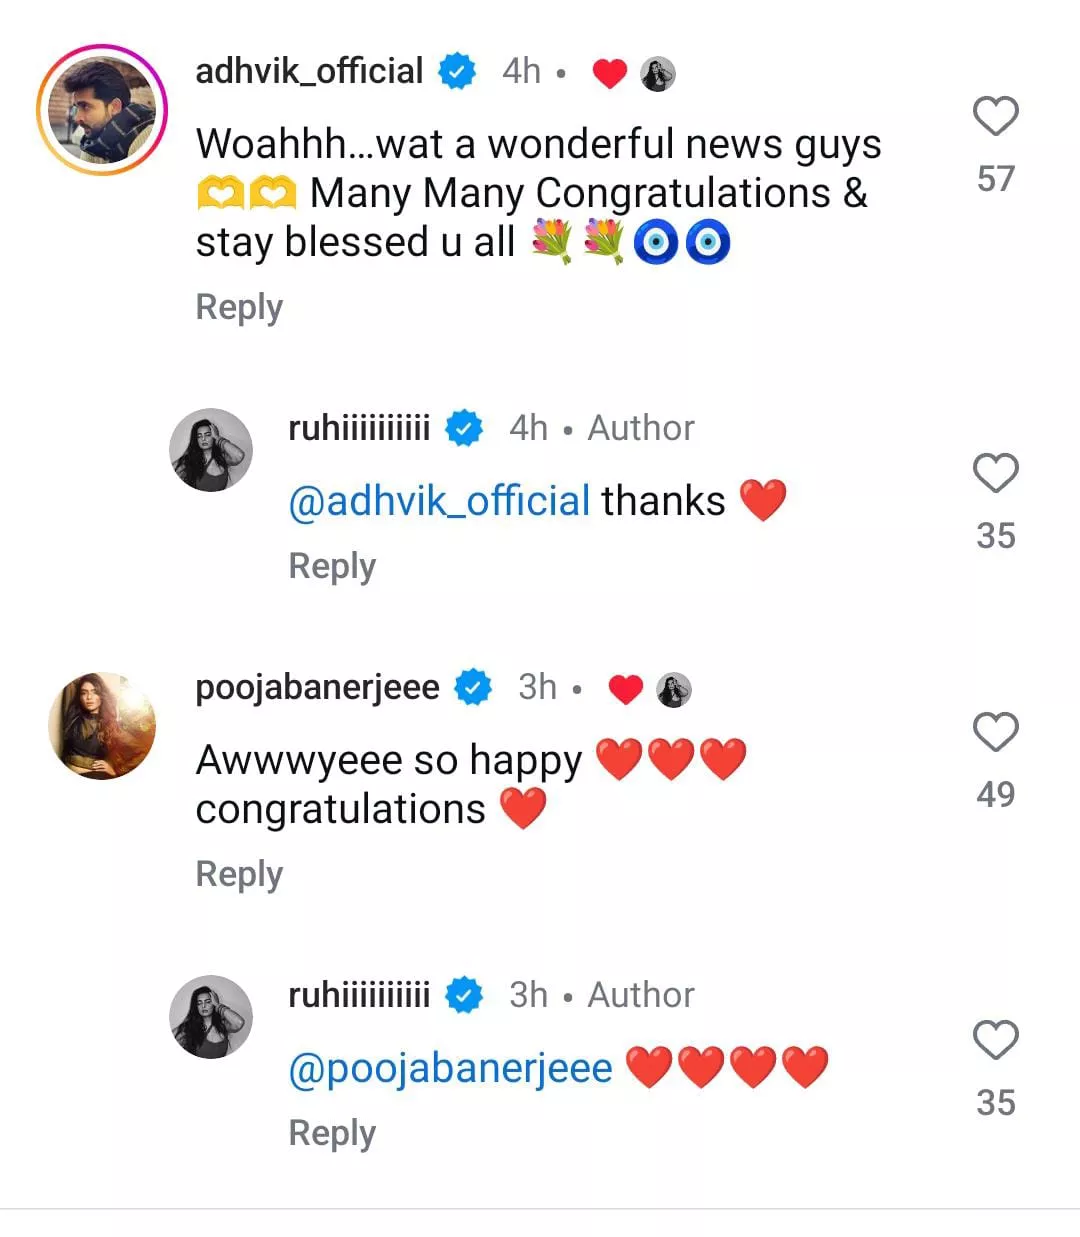Reply to poojabanerjeee's comment

pos(239,874)
